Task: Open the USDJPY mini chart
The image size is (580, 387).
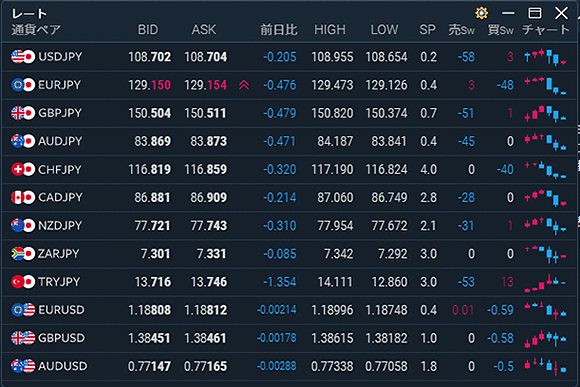Action: [545, 57]
